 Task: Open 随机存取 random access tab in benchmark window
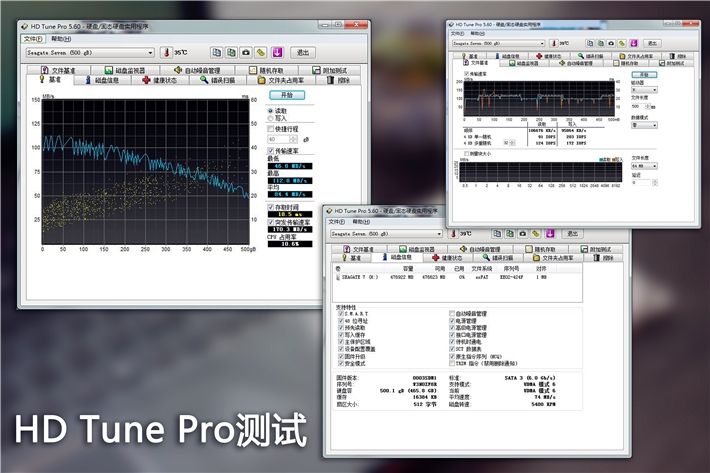tap(266, 71)
